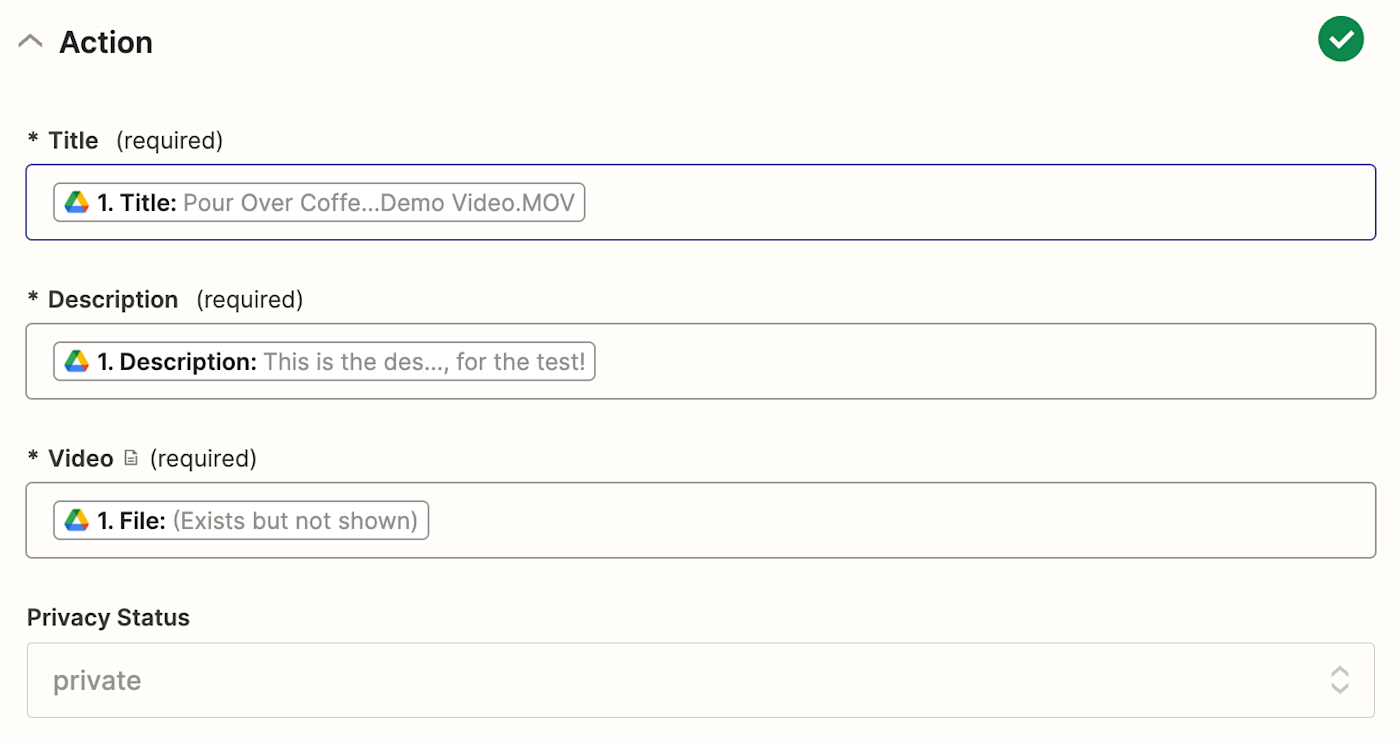Click the Google Drive icon in File pill
The width and height of the screenshot is (1400, 742).
pyautogui.click(x=77, y=520)
